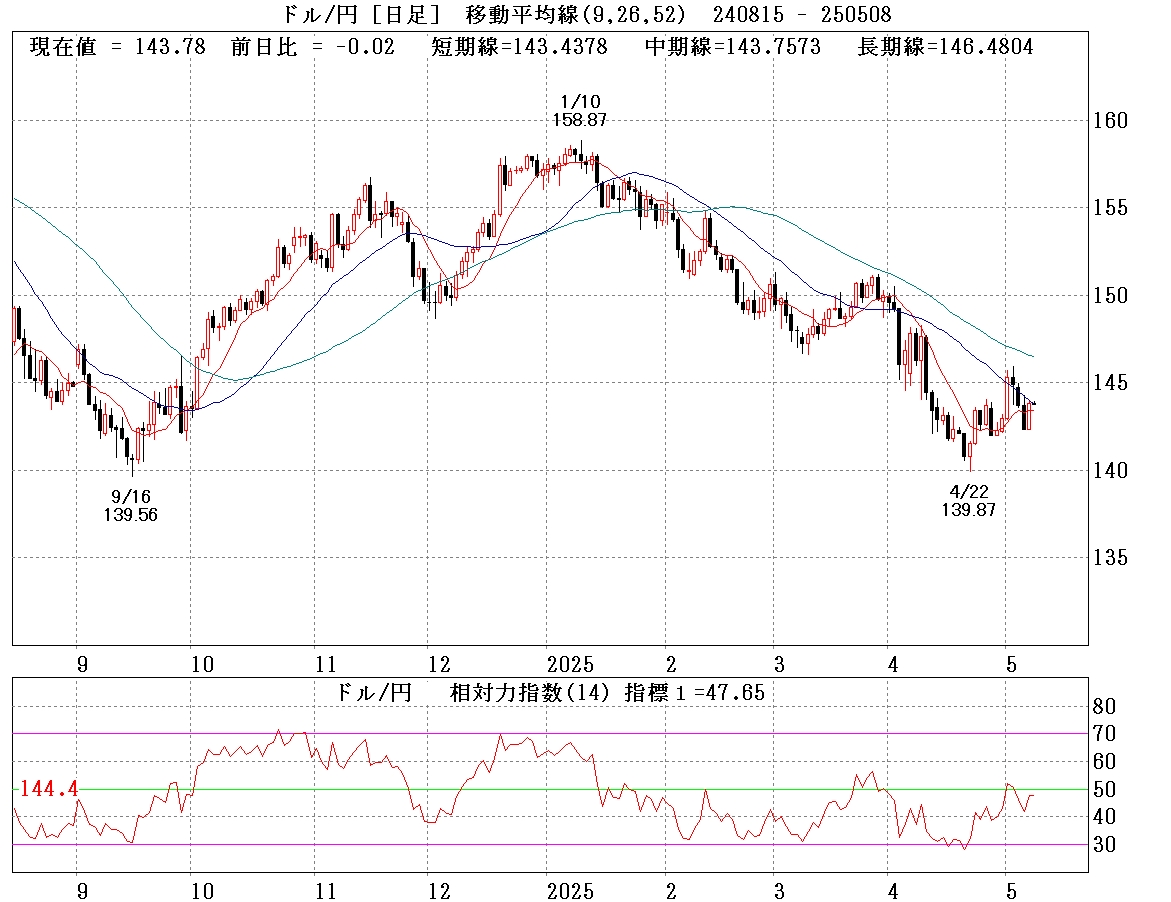Select the 30 label on RSI axis
The image size is (1171, 902).
coord(1104,845)
